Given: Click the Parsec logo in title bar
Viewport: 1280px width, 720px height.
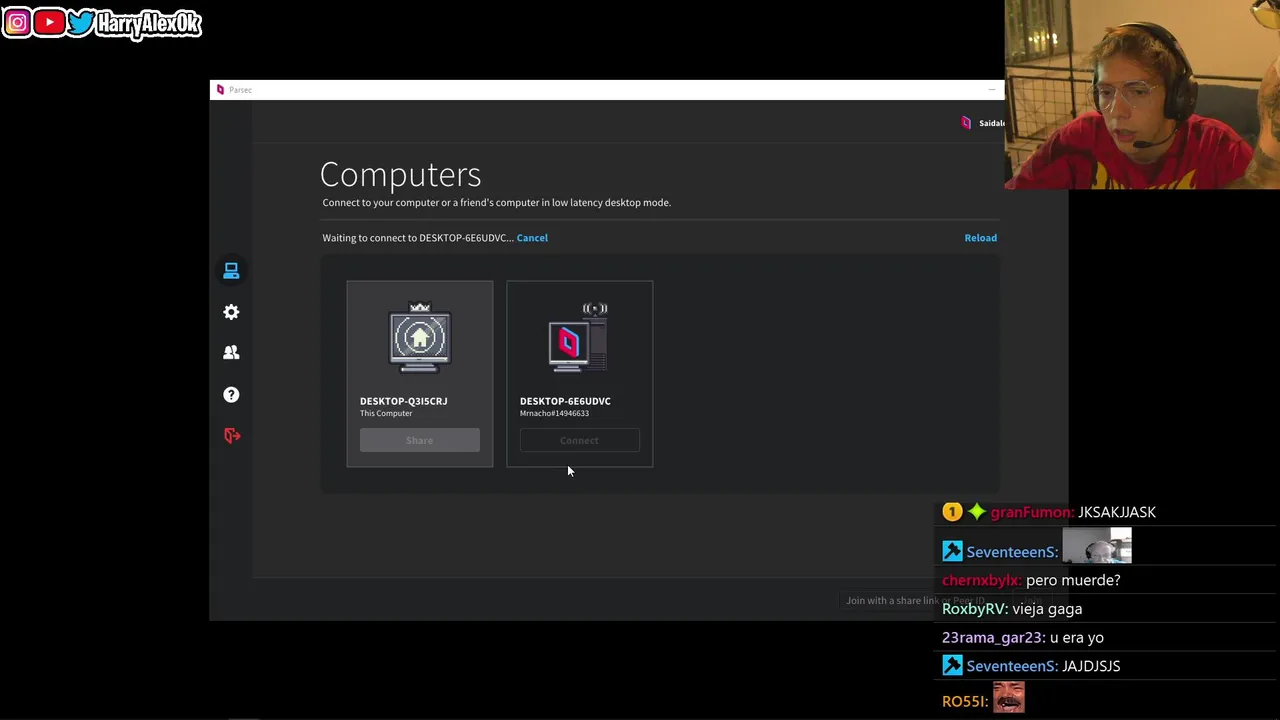Looking at the screenshot, I should [x=220, y=90].
